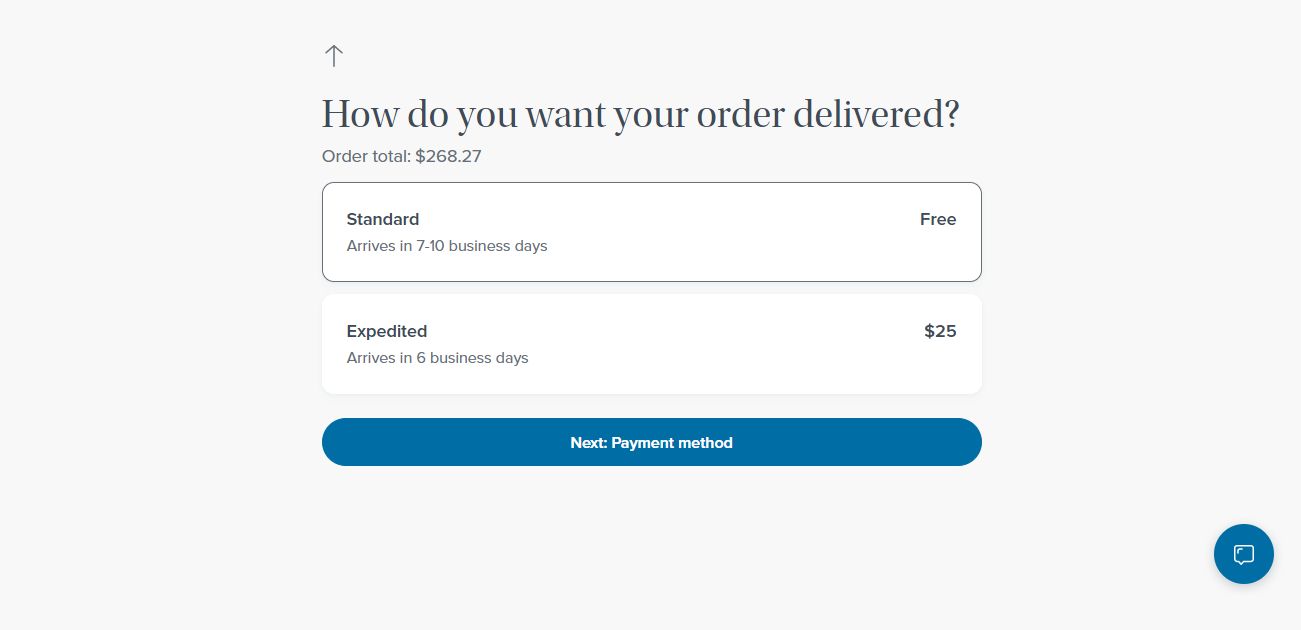Click the Standard option title text
Image resolution: width=1301 pixels, height=630 pixels.
click(383, 219)
